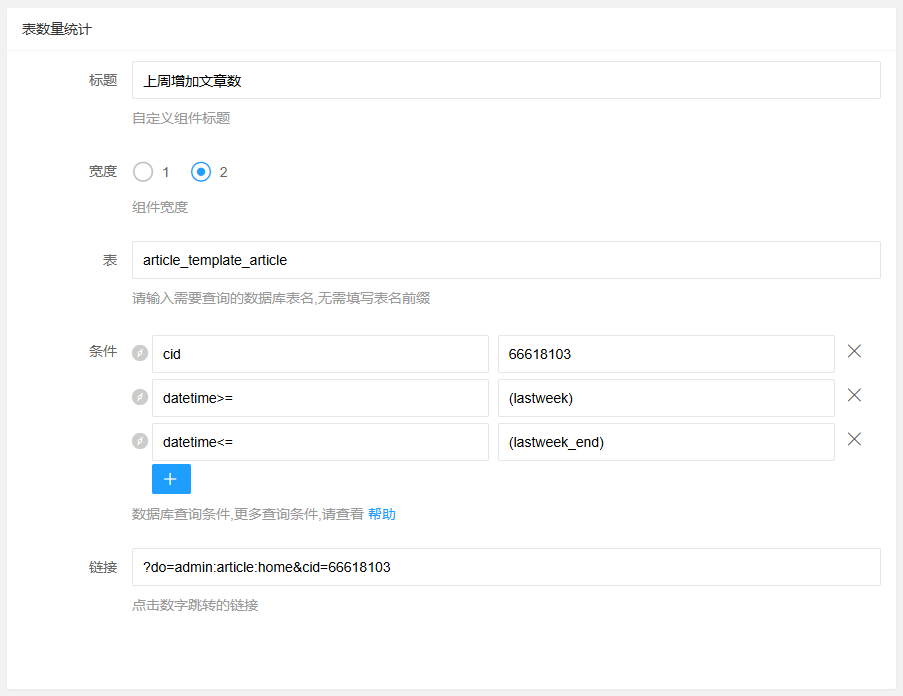Image resolution: width=903 pixels, height=696 pixels.
Task: Edit the cid condition key field
Action: pyautogui.click(x=320, y=354)
